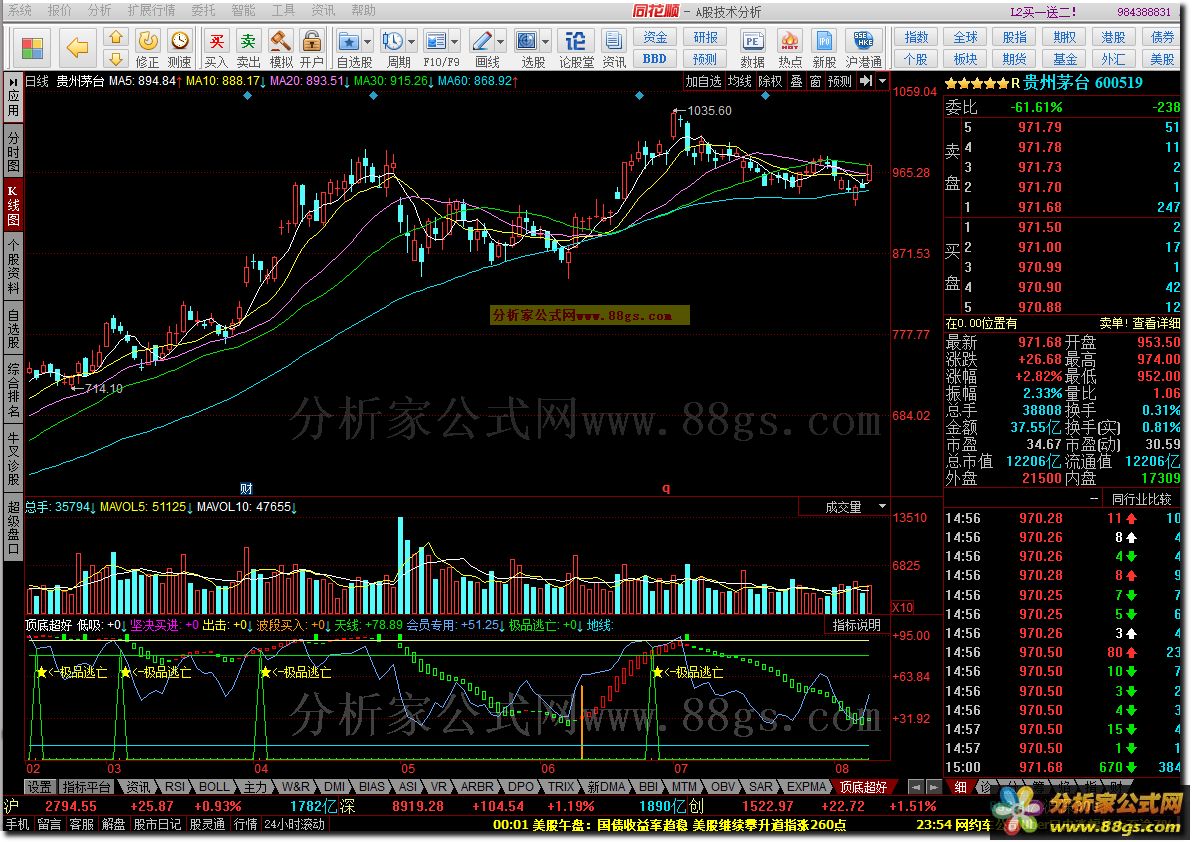Image resolution: width=1192 pixels, height=842 pixels.
Task: Click the colorful home grid icon
Action: pyautogui.click(x=33, y=48)
